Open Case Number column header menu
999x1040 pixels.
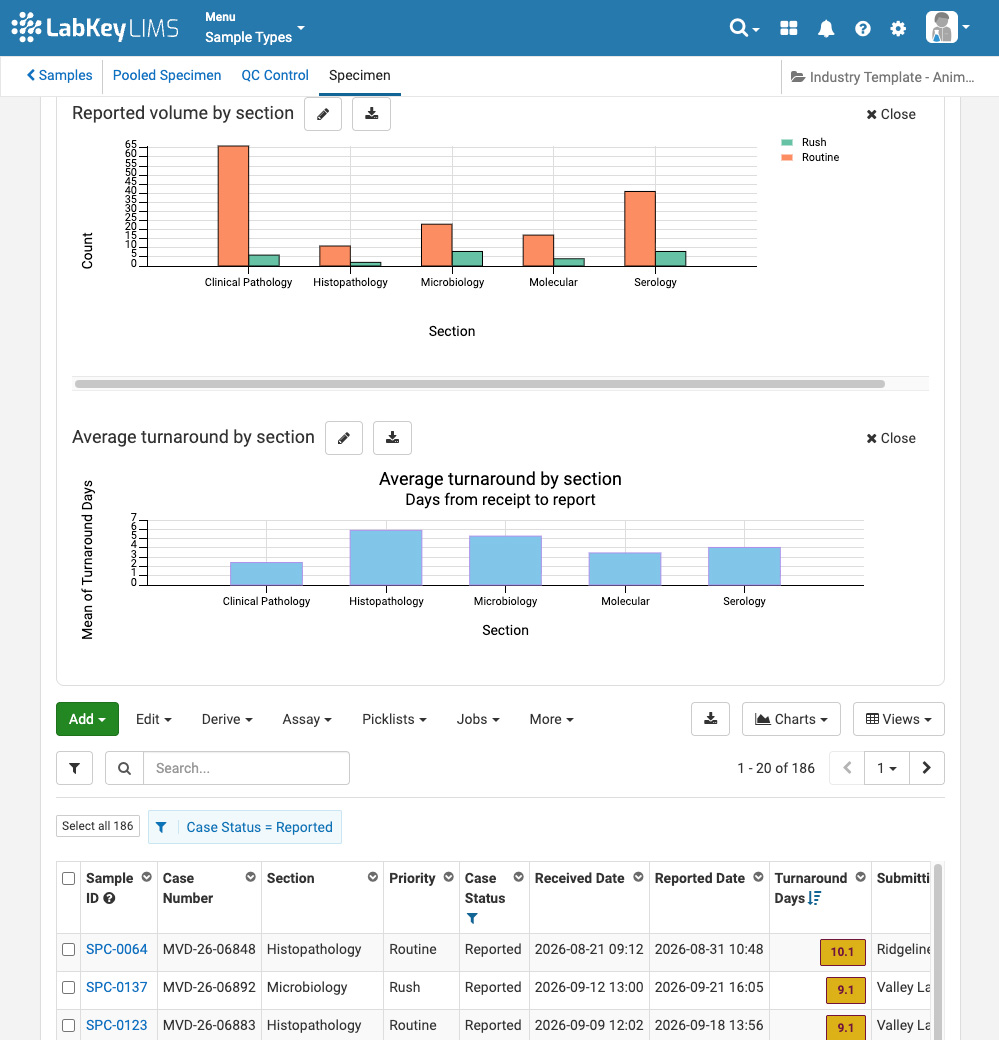[251, 877]
